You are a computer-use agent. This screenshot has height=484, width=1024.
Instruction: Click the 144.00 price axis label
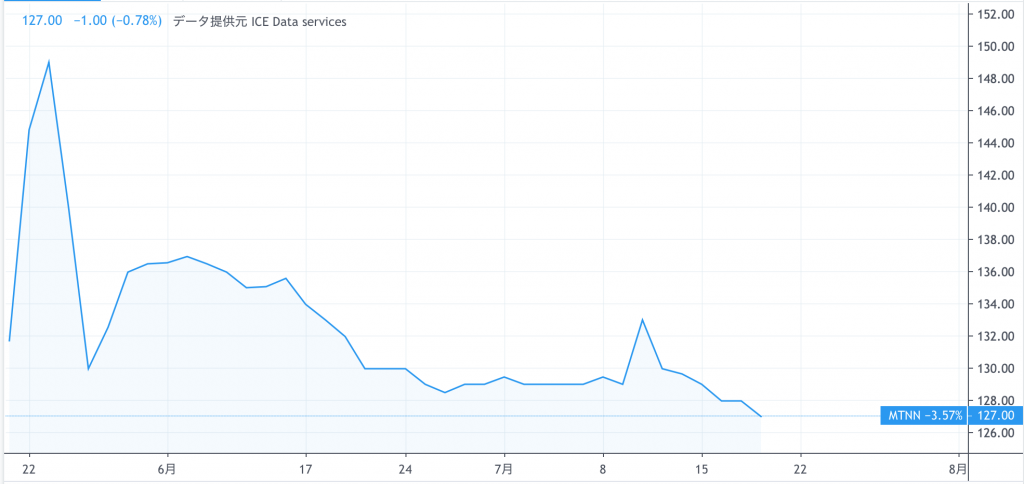click(995, 143)
